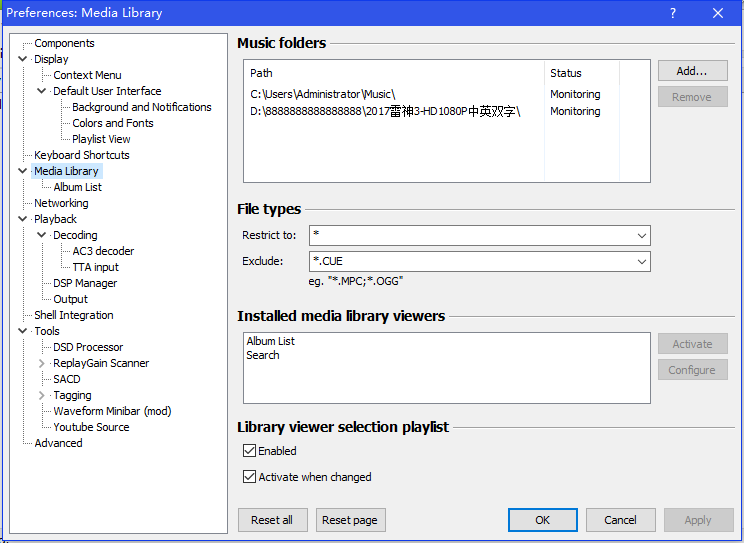
Task: Open the Restrict to dropdown
Action: [641, 236]
